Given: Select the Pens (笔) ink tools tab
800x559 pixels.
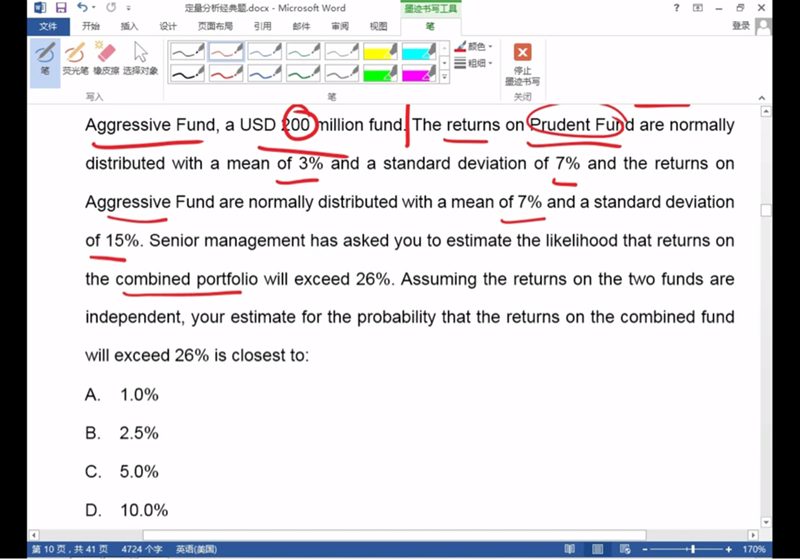Looking at the screenshot, I should 431,26.
